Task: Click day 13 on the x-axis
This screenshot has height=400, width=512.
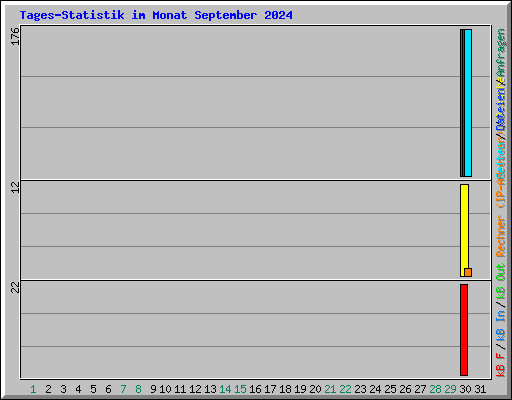Action: coord(210,389)
